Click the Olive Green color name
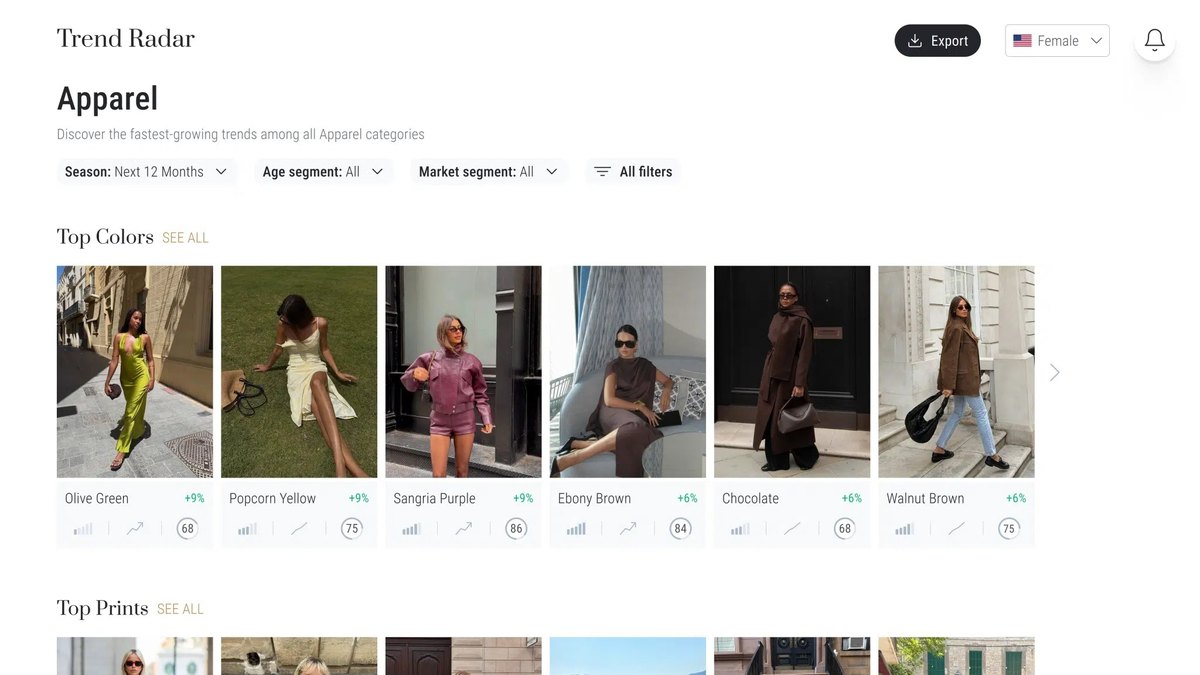Image resolution: width=1200 pixels, height=675 pixels. [x=97, y=498]
